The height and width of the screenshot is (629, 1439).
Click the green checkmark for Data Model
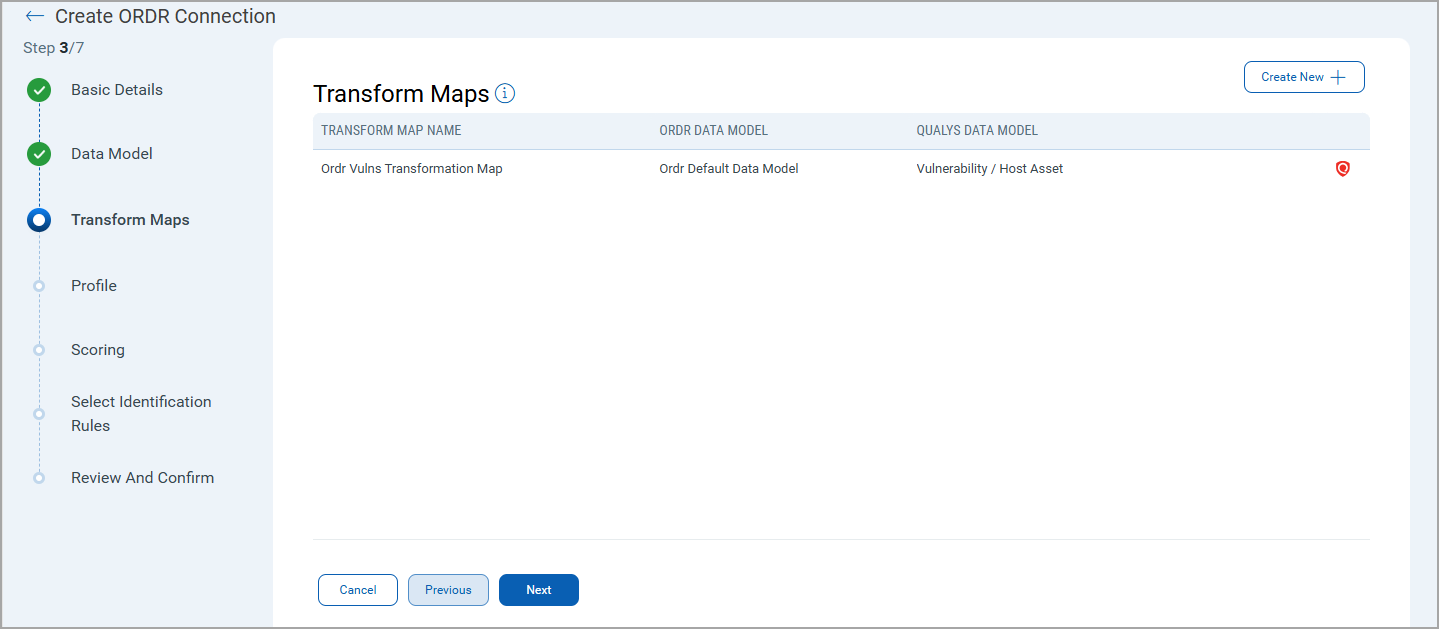click(x=39, y=154)
